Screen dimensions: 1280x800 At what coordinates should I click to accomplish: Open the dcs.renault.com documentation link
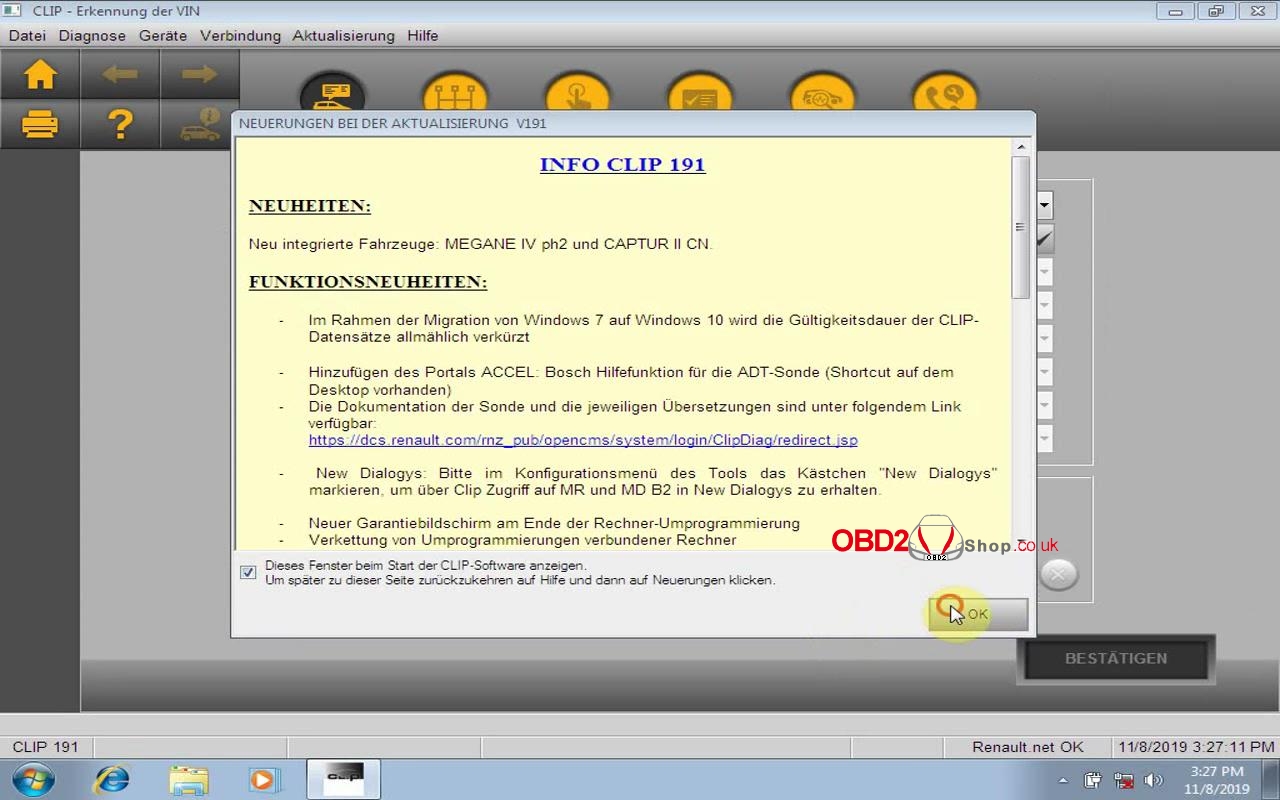tap(582, 440)
